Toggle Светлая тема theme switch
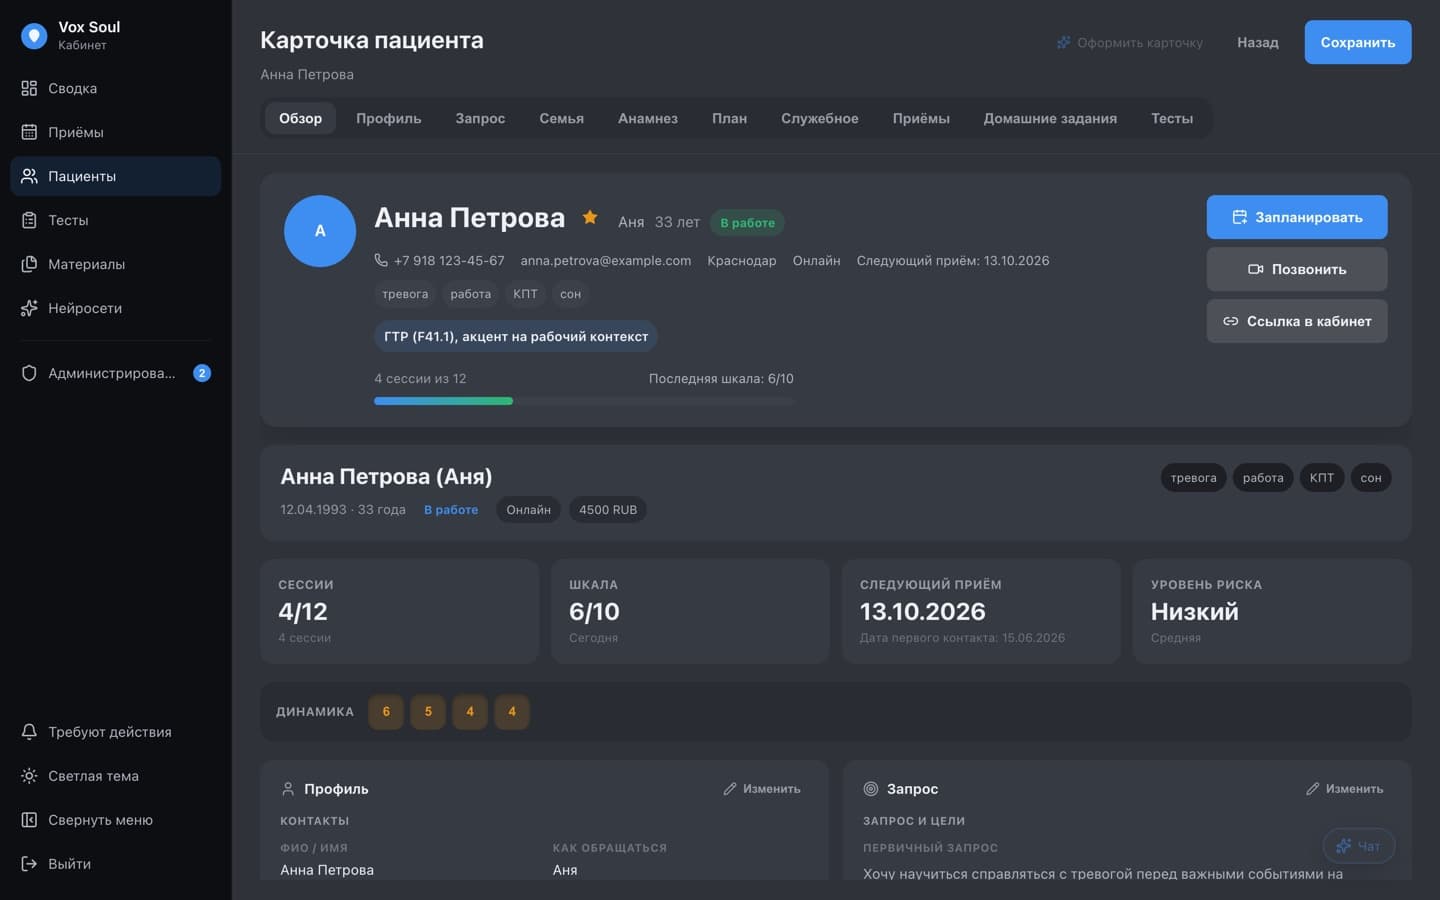 [115, 776]
